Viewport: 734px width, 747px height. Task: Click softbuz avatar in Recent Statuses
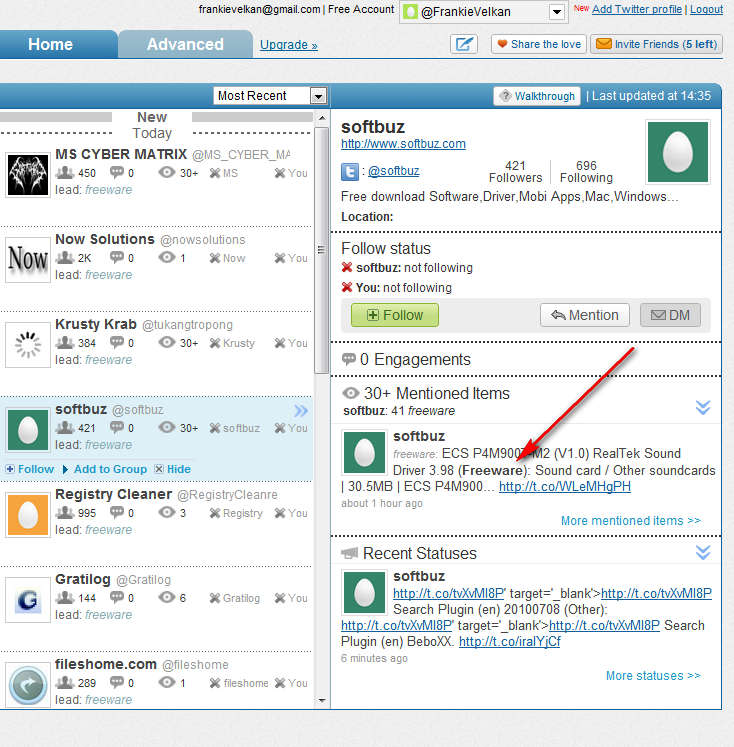(x=364, y=593)
